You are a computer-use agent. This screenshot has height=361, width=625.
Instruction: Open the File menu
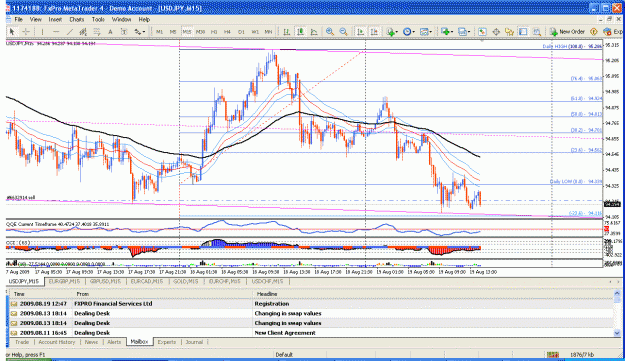tap(19, 19)
